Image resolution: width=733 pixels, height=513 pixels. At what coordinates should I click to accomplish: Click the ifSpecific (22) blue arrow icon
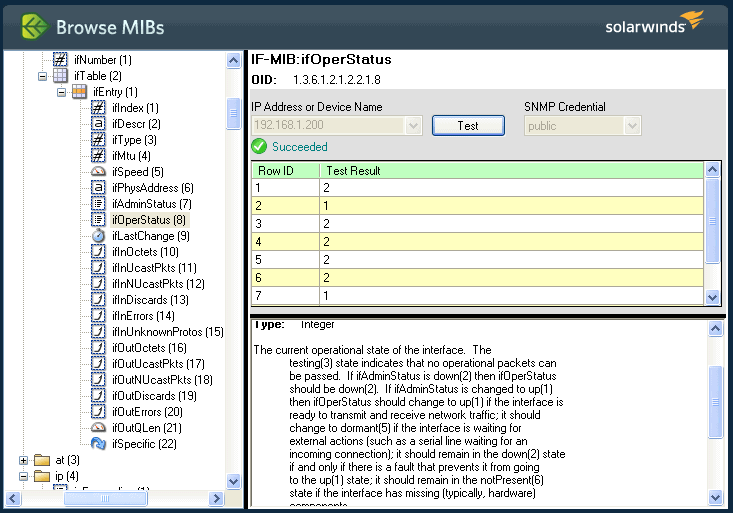[x=98, y=443]
